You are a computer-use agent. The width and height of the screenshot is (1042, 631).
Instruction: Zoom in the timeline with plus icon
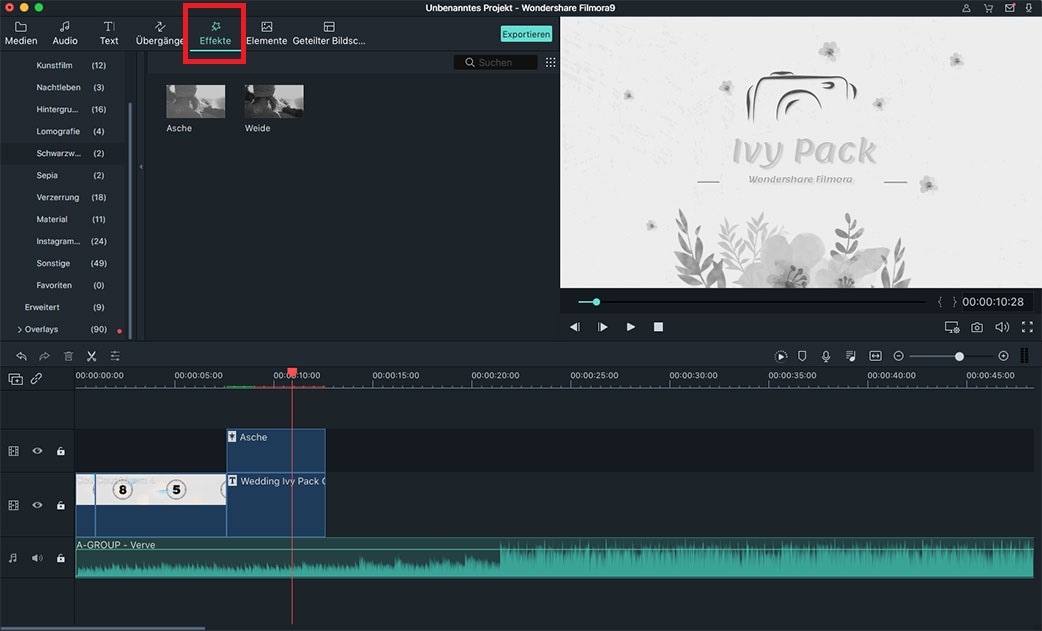[x=1003, y=356]
